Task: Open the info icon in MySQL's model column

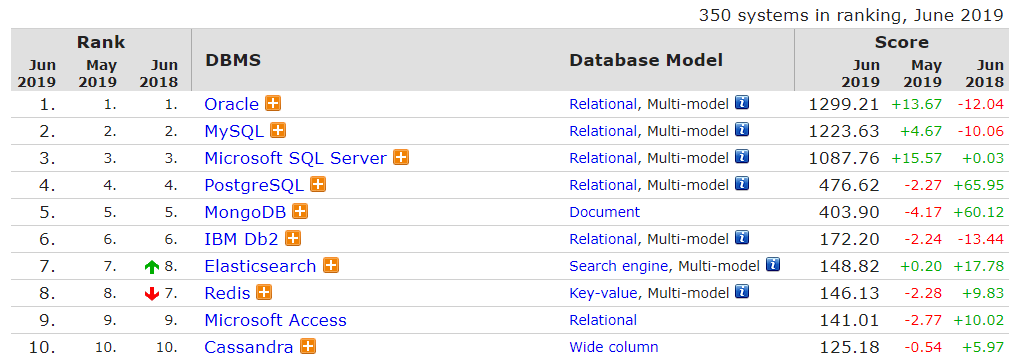Action: (742, 130)
